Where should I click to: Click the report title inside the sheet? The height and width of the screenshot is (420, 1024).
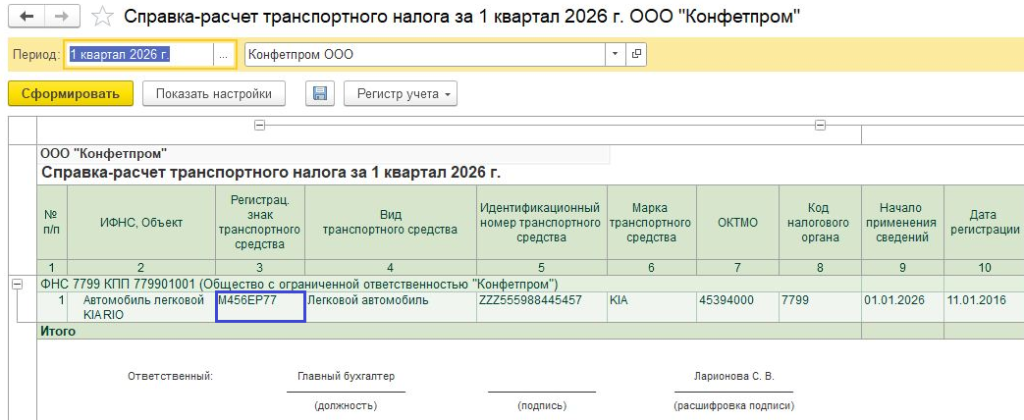271,174
